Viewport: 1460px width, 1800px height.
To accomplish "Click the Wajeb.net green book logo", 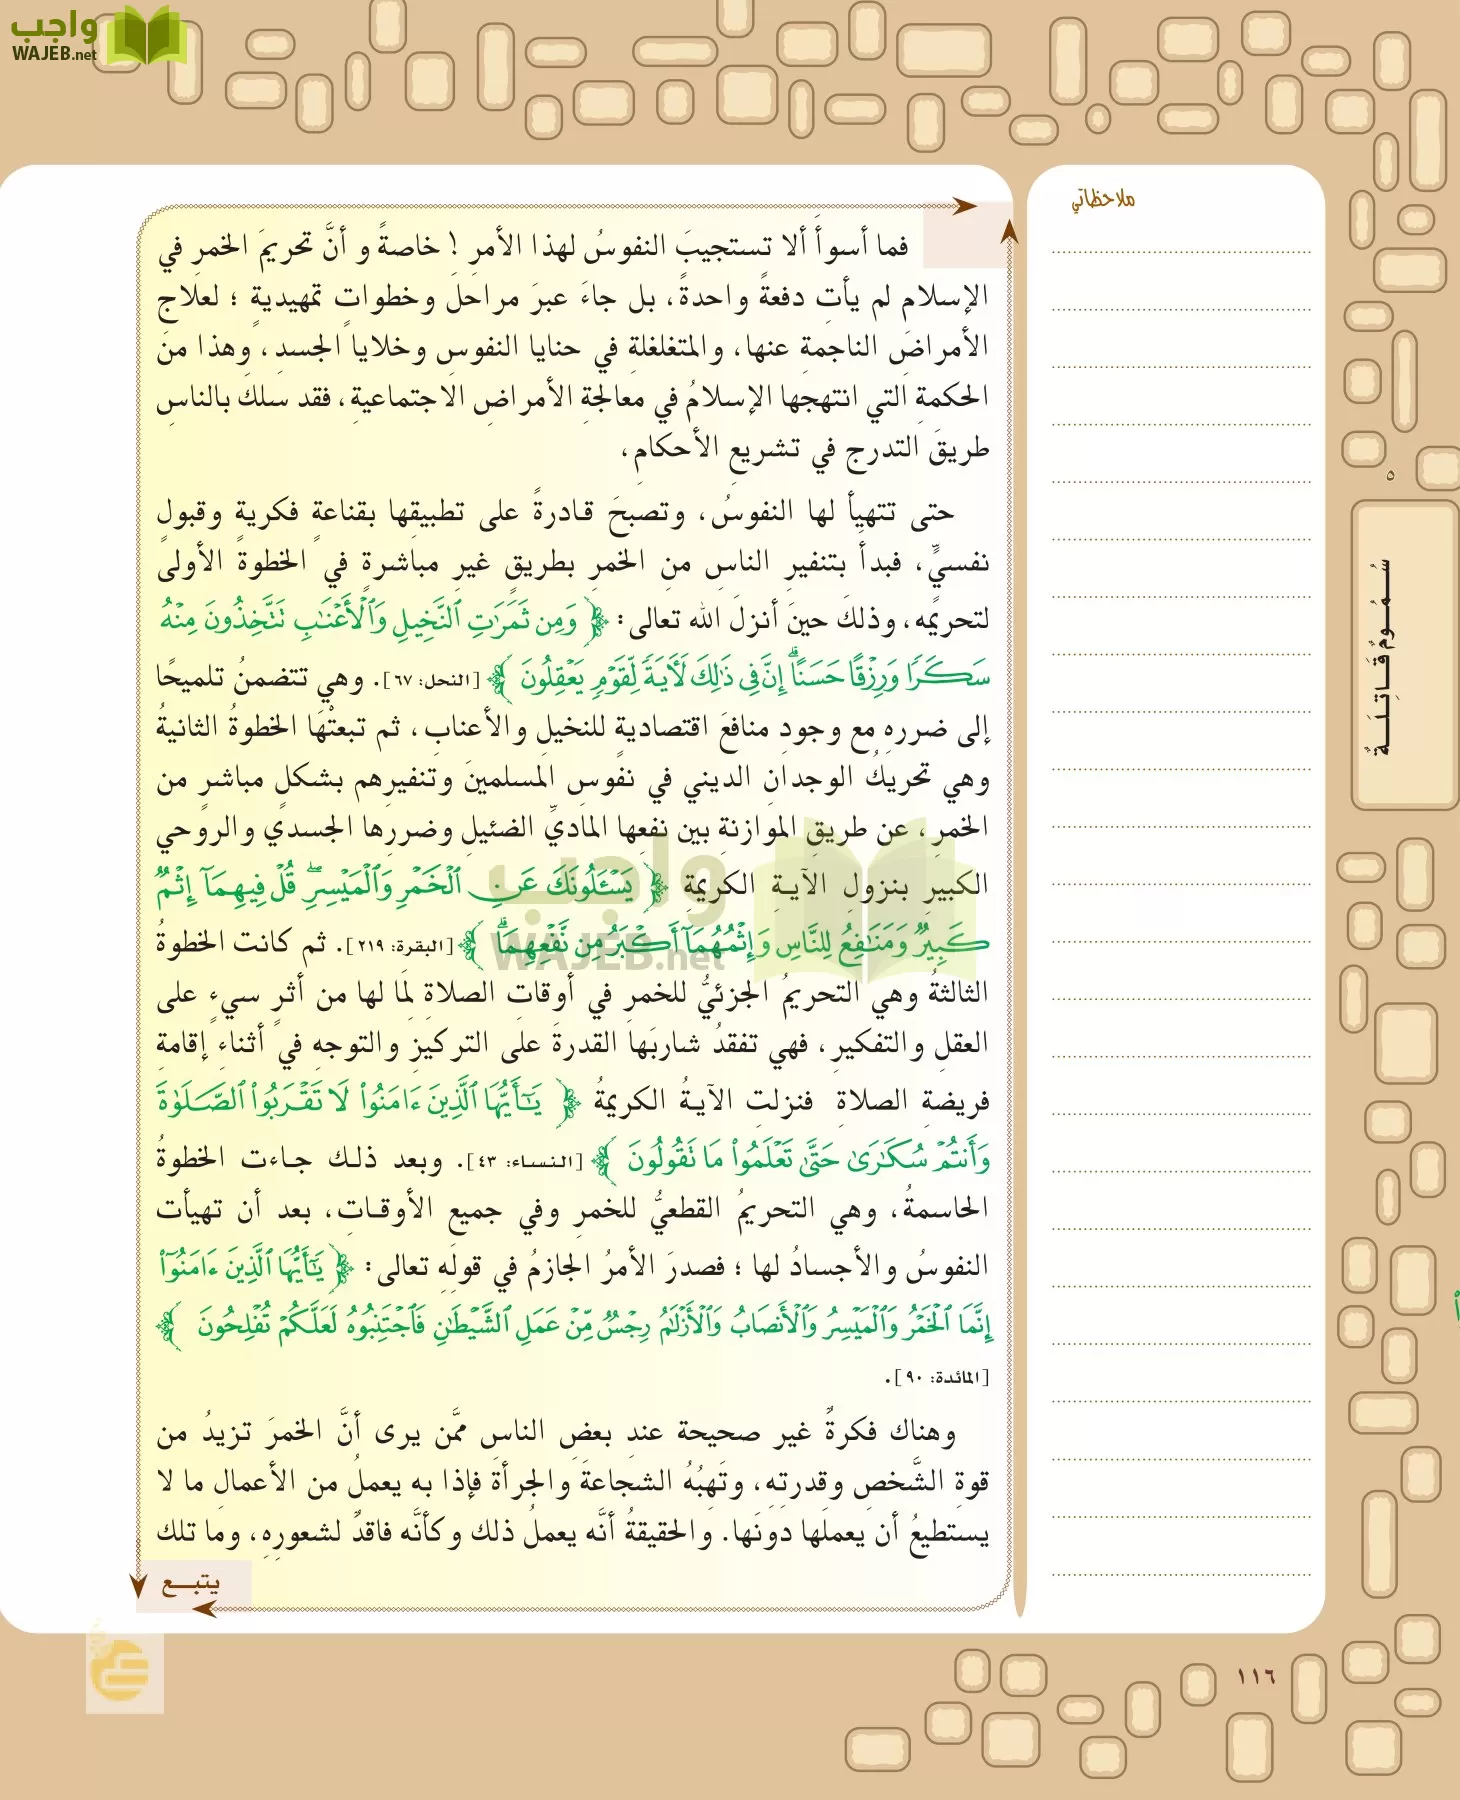I will coord(145,35).
